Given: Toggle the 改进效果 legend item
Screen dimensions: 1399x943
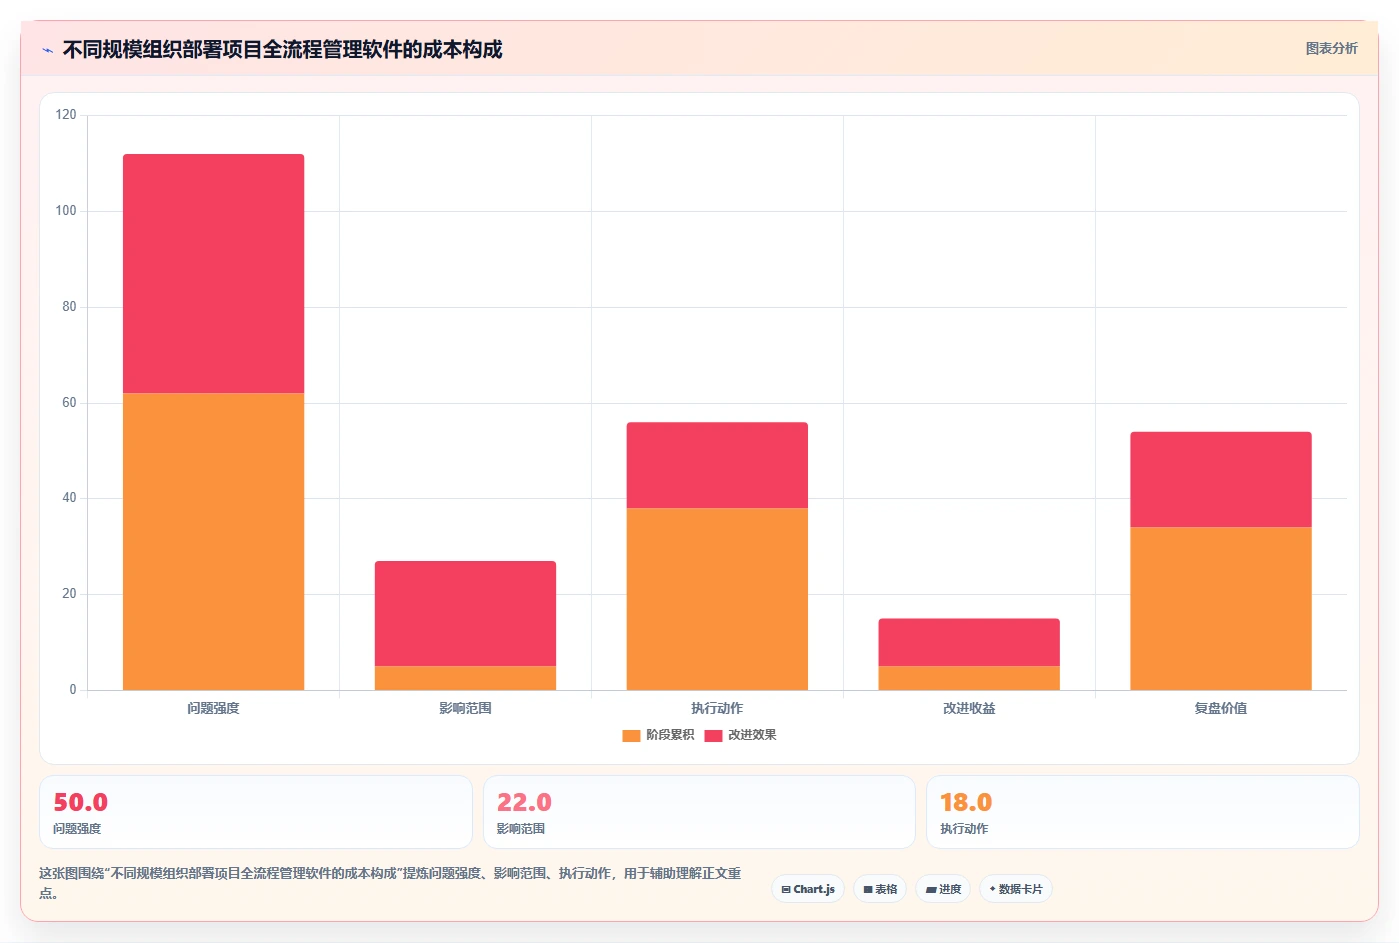Looking at the screenshot, I should [740, 735].
